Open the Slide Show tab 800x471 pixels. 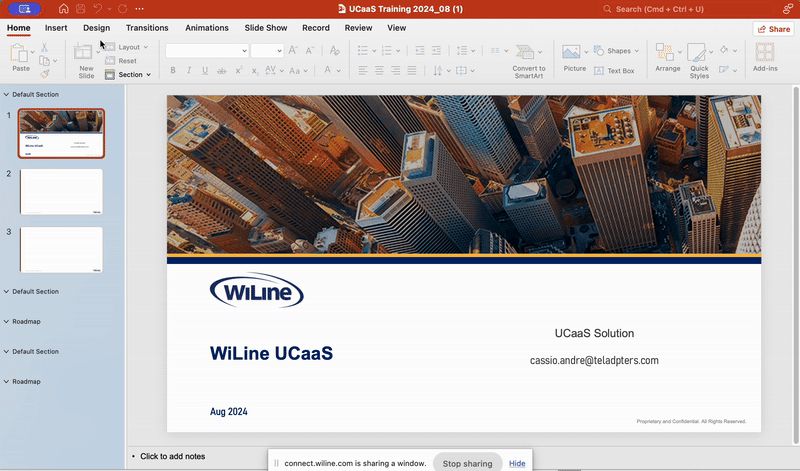click(x=266, y=28)
